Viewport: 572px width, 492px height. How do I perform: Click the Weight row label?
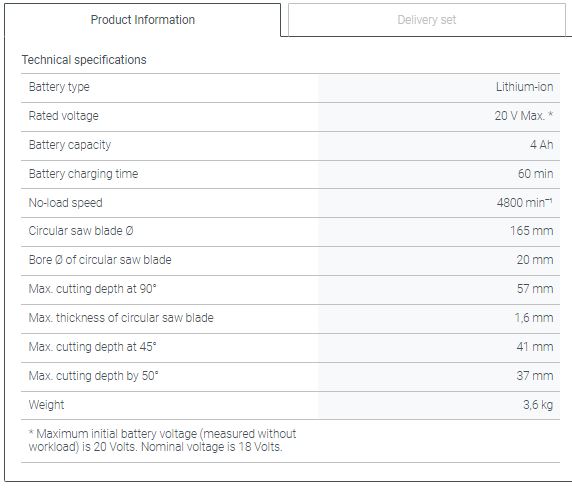[46, 405]
